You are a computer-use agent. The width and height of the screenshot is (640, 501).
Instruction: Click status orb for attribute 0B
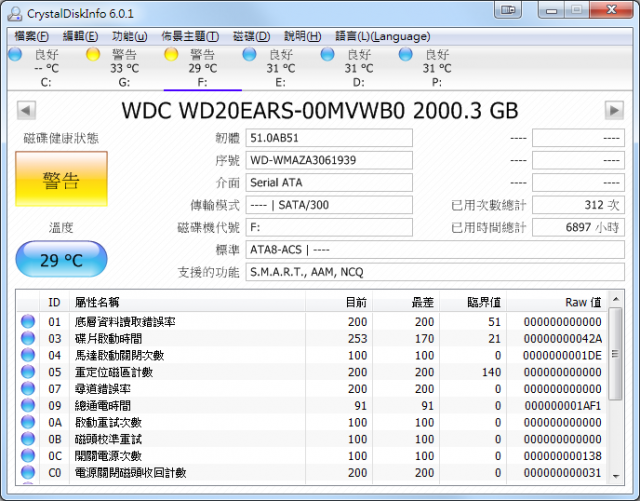pos(28,439)
